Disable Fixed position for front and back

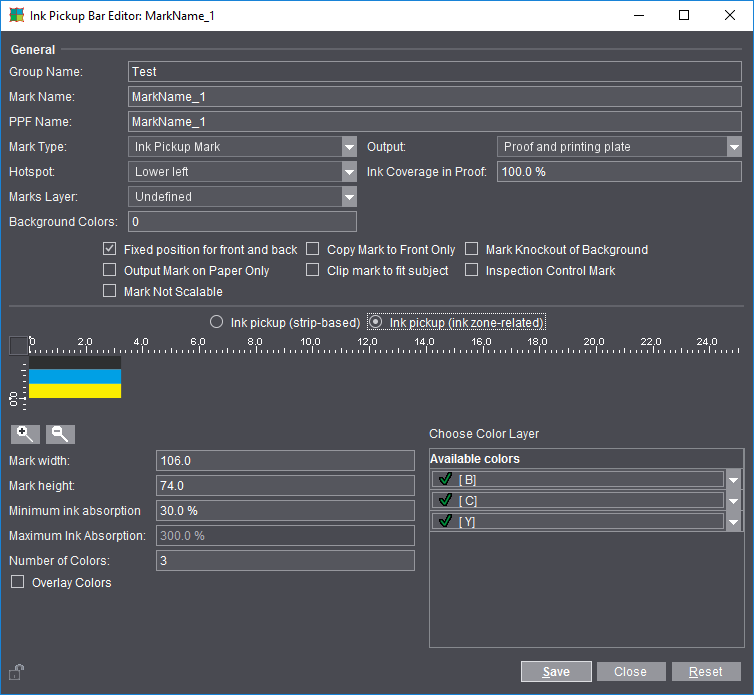click(110, 250)
